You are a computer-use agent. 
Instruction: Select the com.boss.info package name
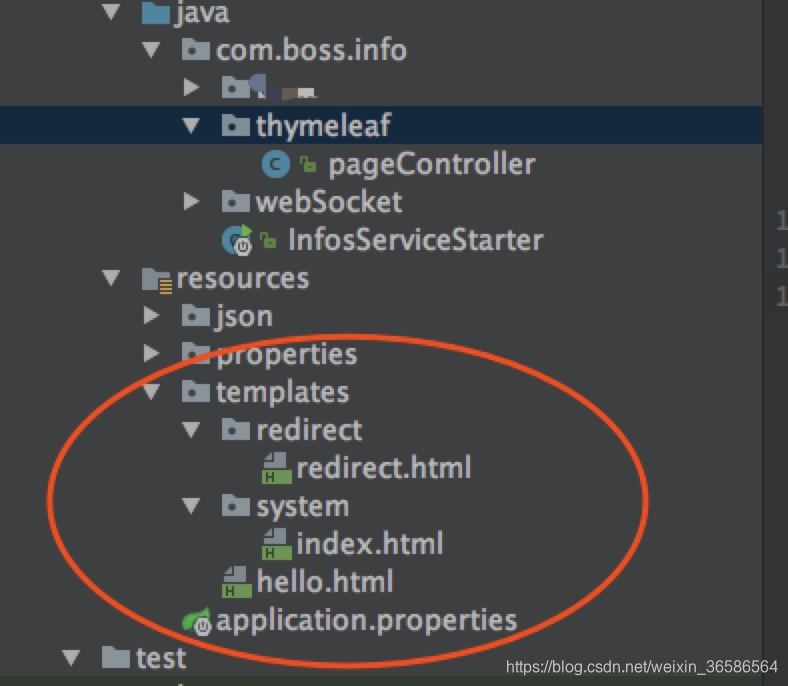tap(311, 50)
